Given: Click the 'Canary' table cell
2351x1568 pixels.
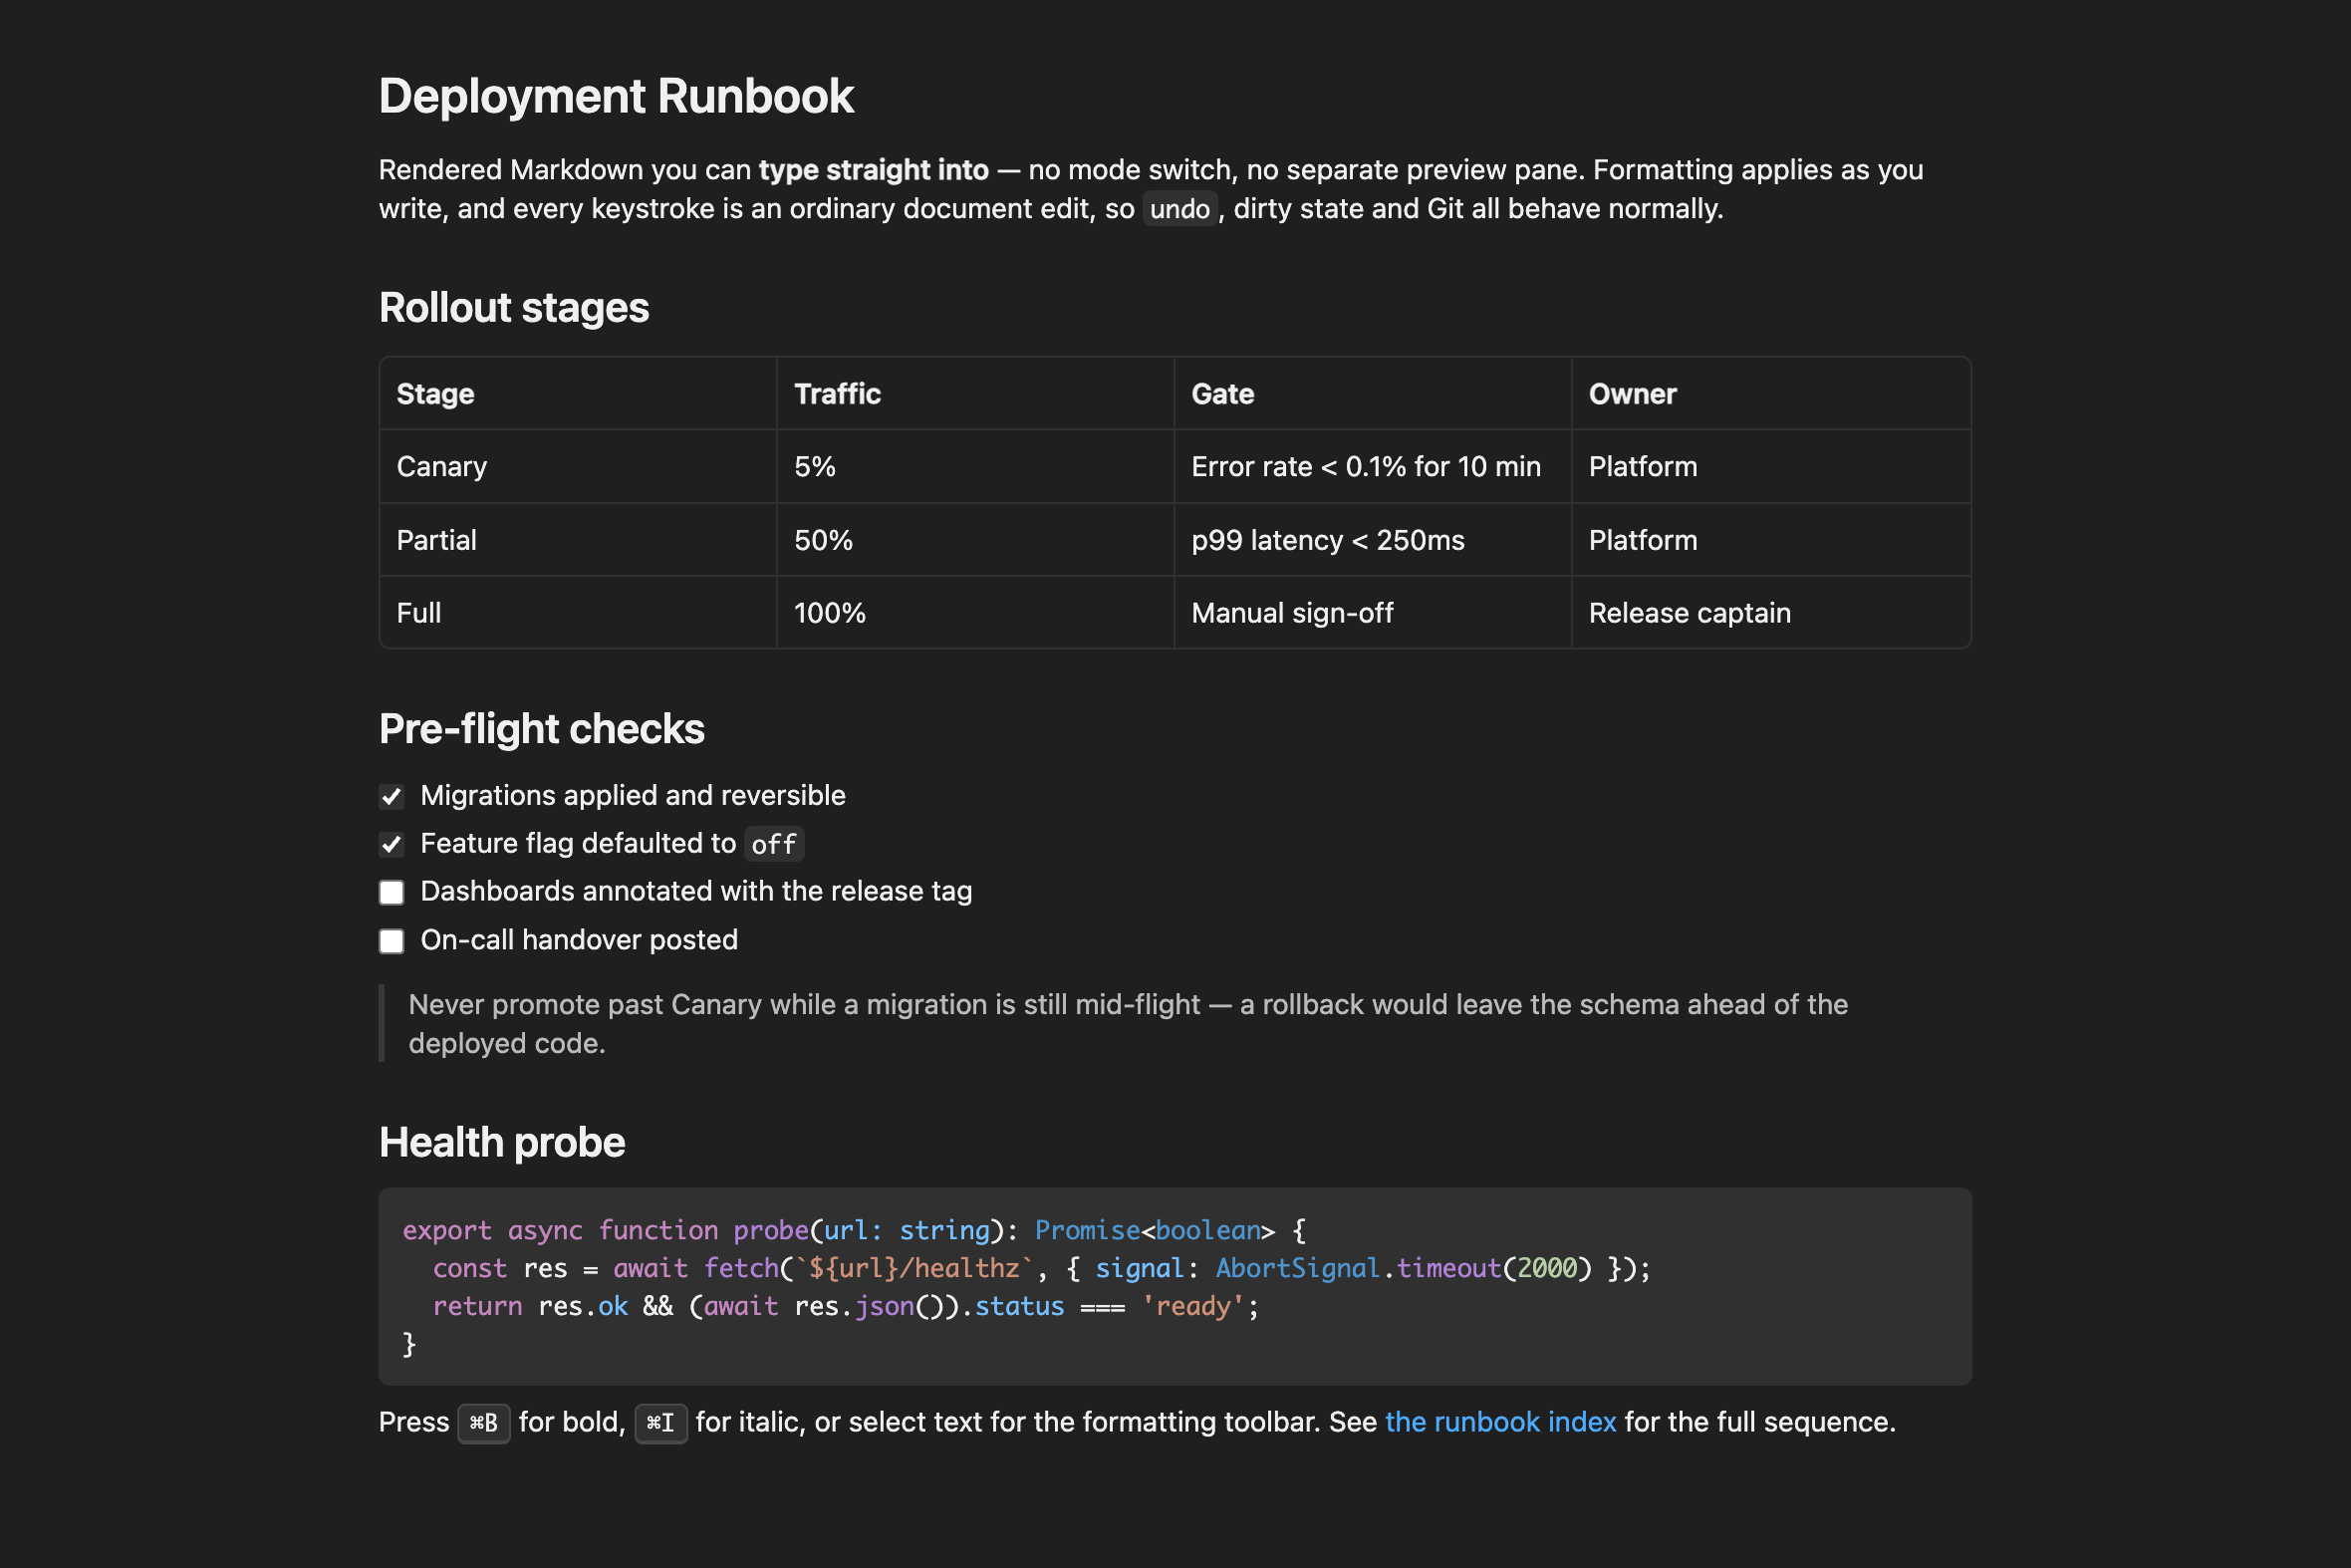Looking at the screenshot, I should pyautogui.click(x=578, y=467).
